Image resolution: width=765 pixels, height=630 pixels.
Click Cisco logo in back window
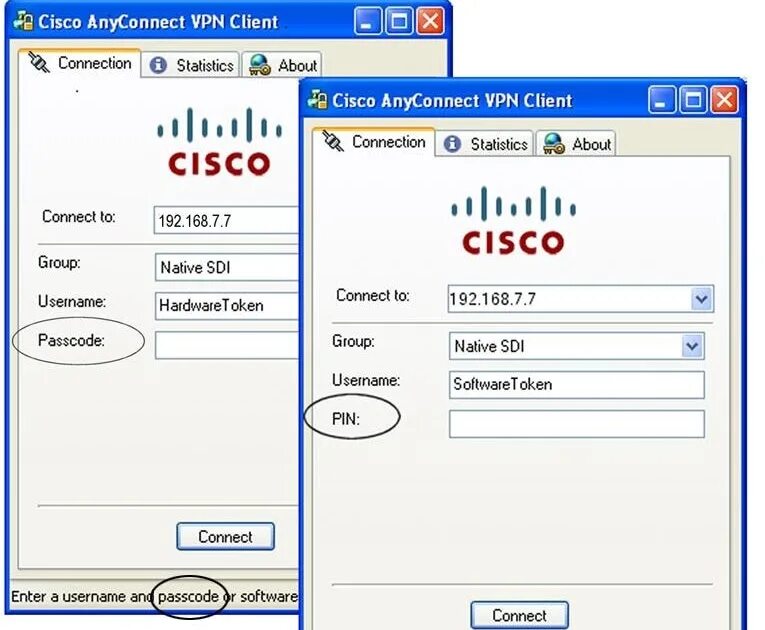219,142
